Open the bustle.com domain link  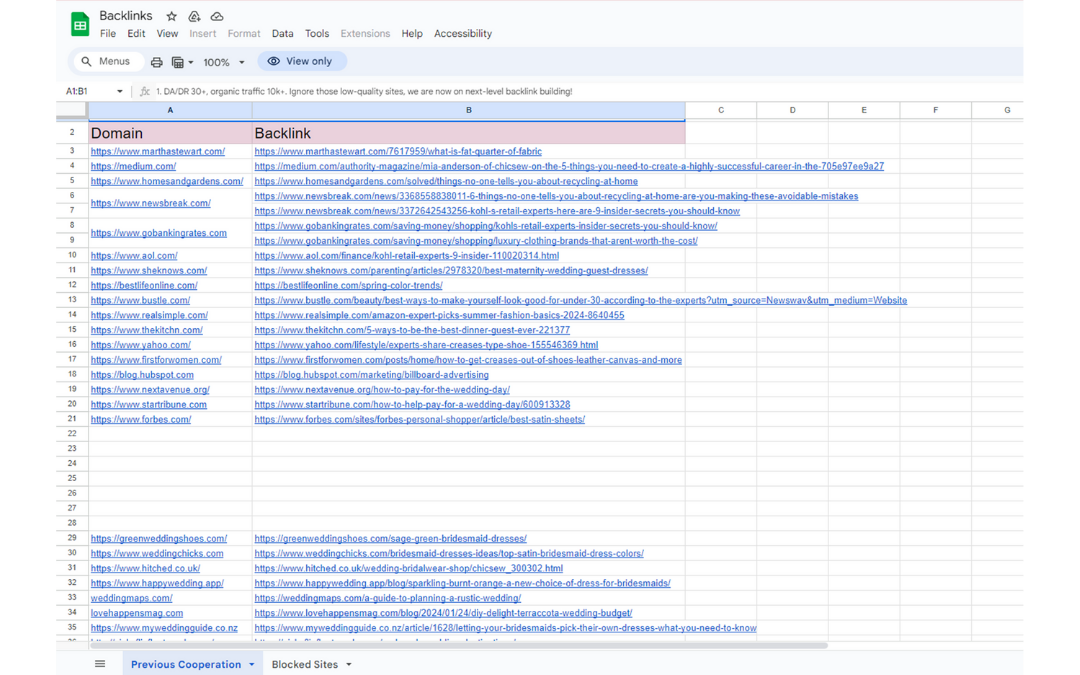(140, 300)
